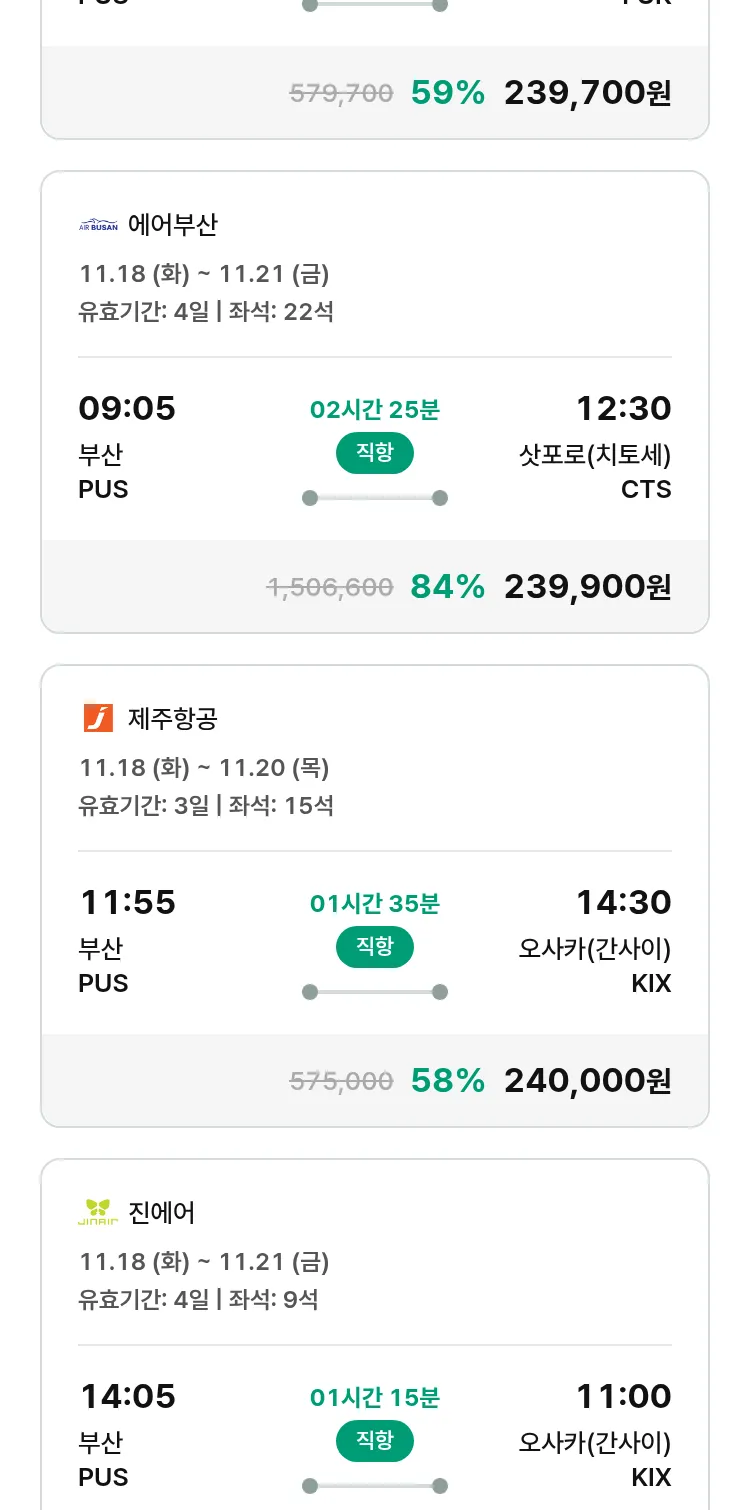Click the Air Busan airline logo
This screenshot has width=750, height=1510.
point(98,225)
